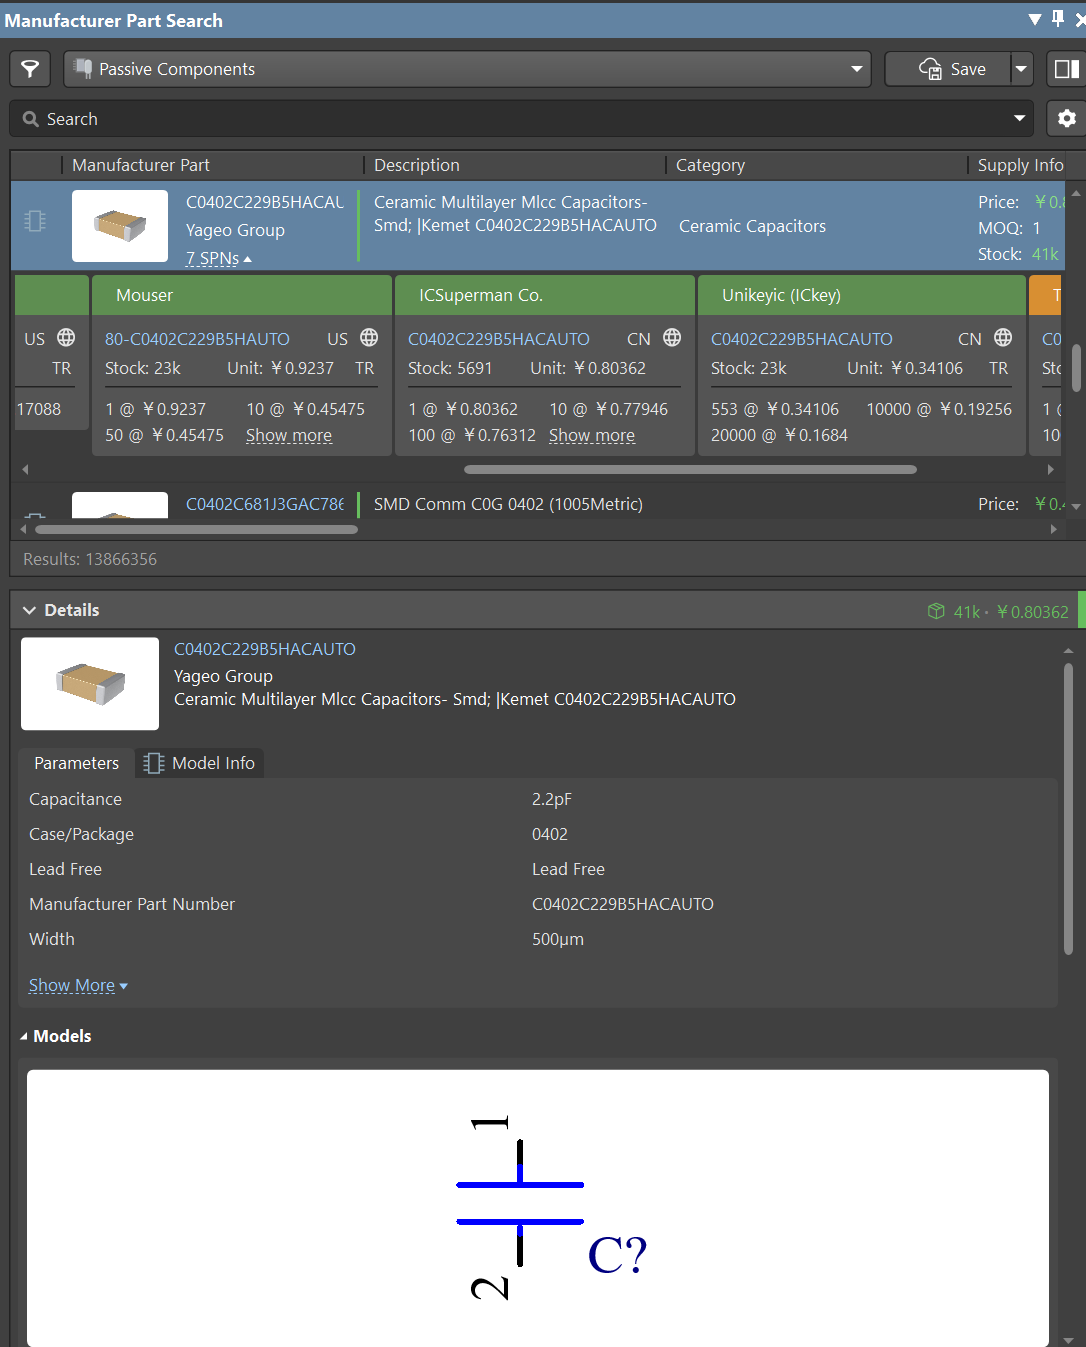Open the filter funnel icon
The image size is (1086, 1347).
[x=31, y=69]
